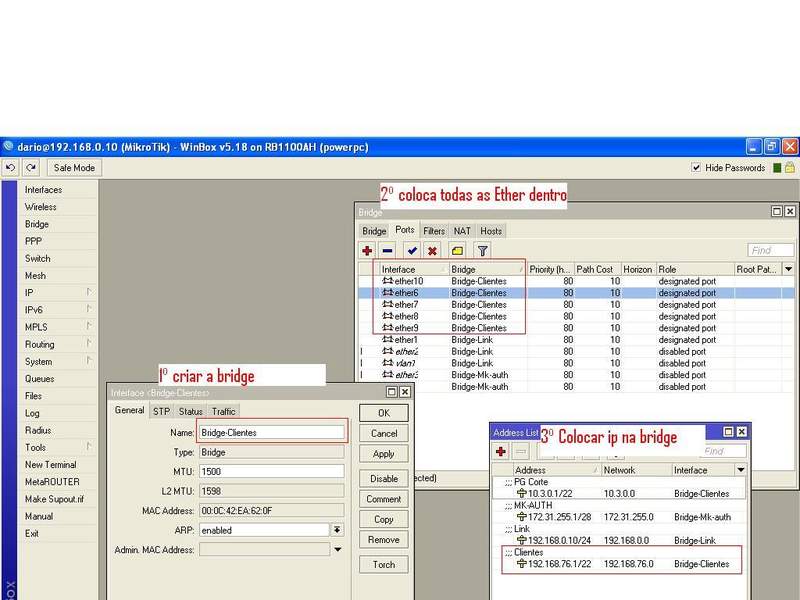The width and height of the screenshot is (800, 600).
Task: Open the Status tab in interface dialog
Action: tap(190, 411)
